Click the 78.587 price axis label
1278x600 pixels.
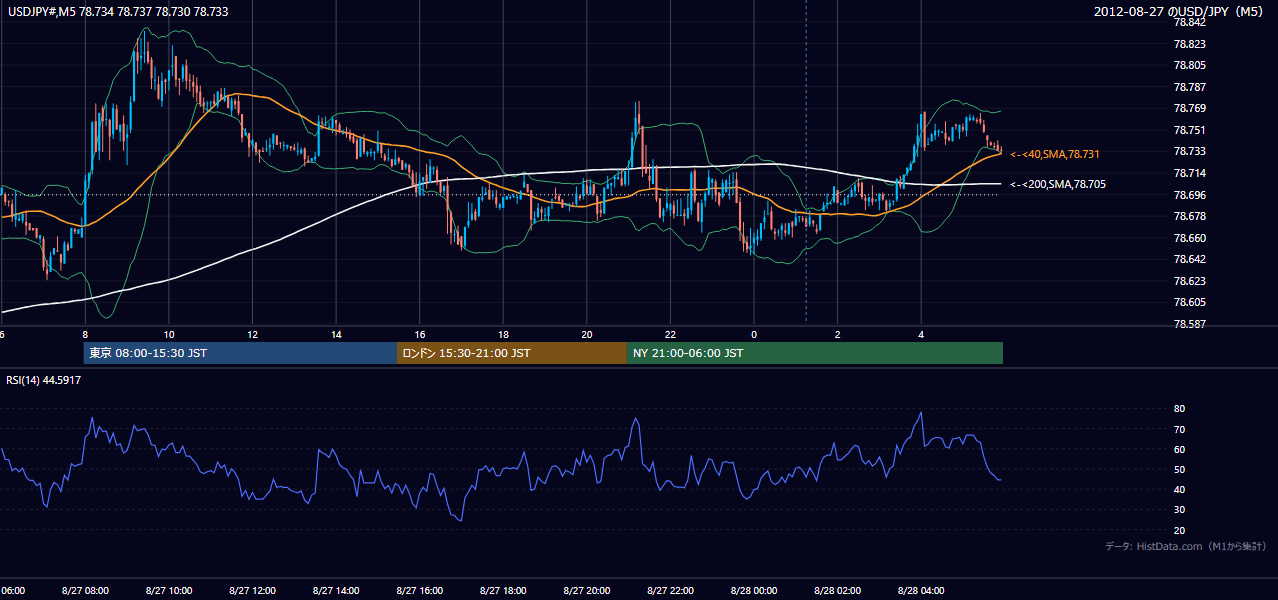(1190, 324)
